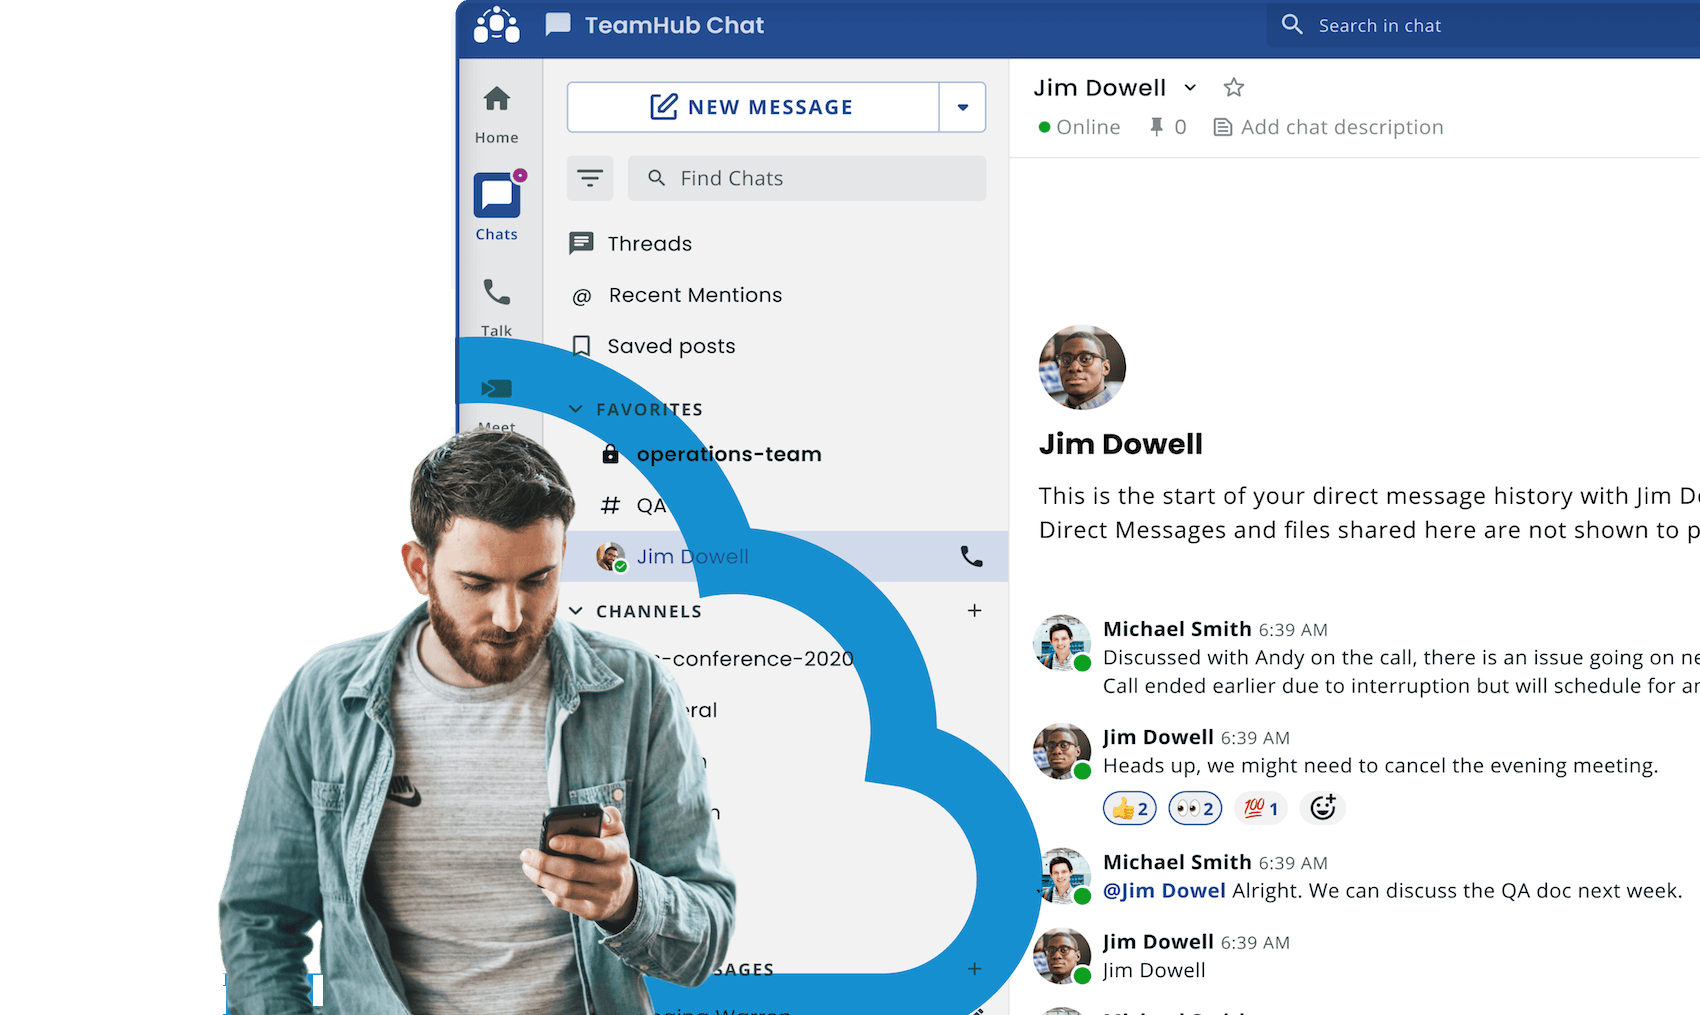Collapse the CHANNELS section

pyautogui.click(x=576, y=611)
